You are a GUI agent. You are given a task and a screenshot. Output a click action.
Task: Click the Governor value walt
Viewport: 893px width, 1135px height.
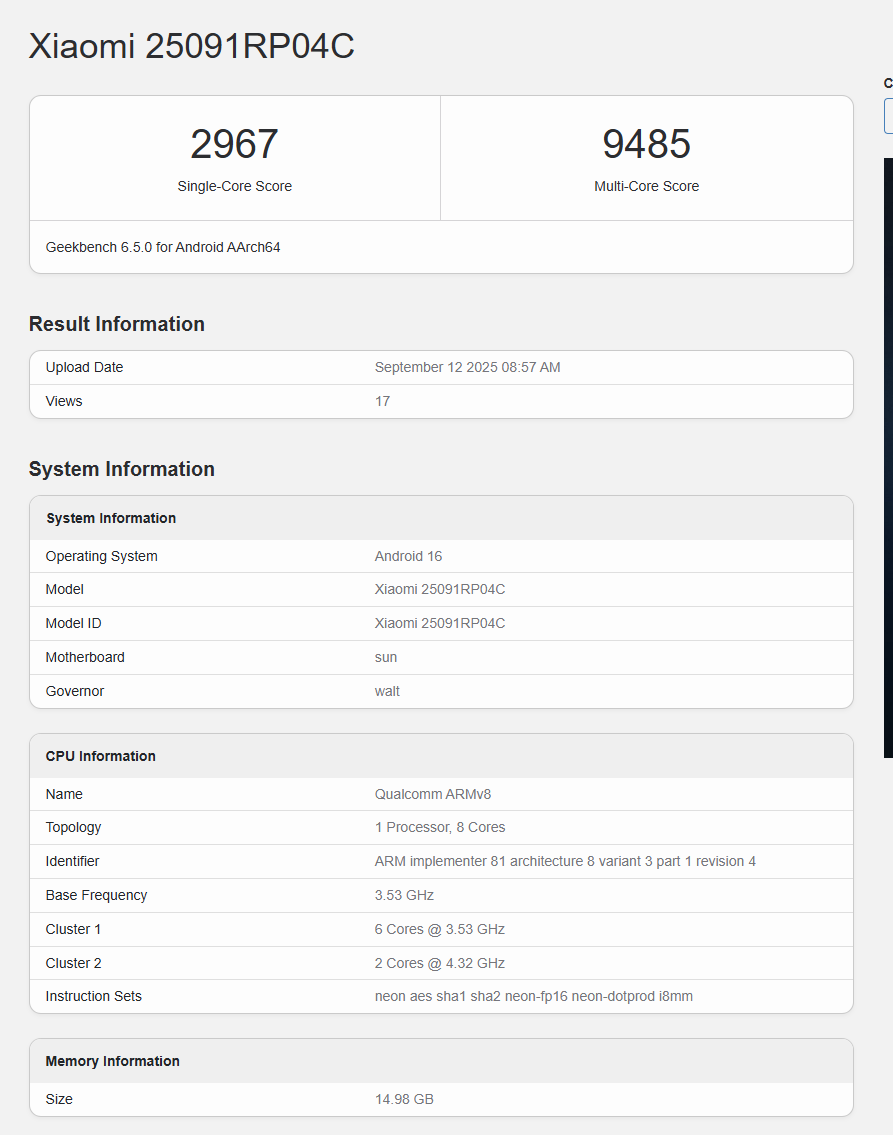(387, 691)
